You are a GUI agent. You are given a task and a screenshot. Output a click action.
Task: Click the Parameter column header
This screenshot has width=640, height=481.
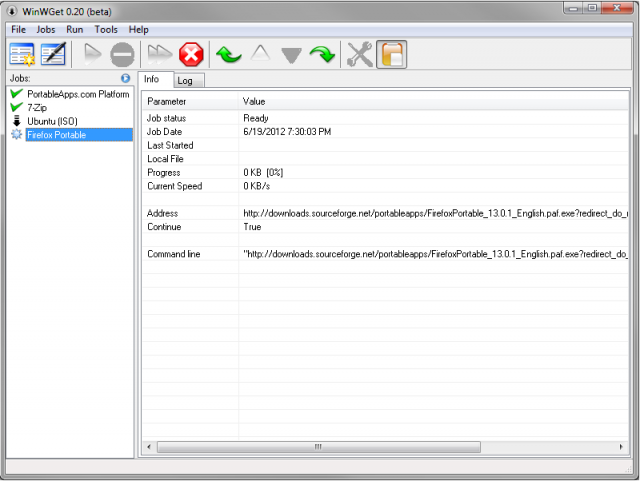tap(190, 102)
